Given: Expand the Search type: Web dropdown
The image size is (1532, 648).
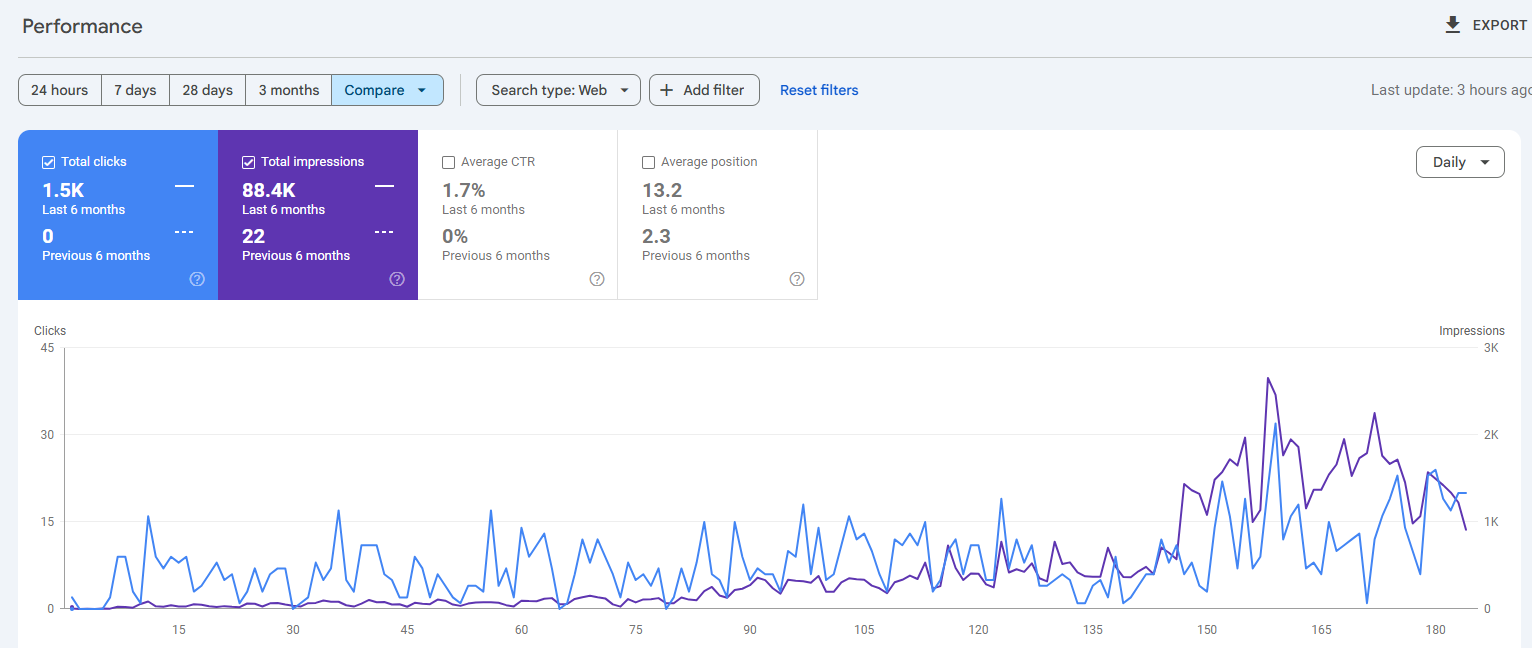Looking at the screenshot, I should [558, 90].
